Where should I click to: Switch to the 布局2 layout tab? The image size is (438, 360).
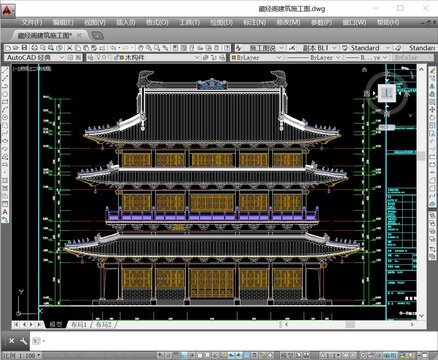tap(104, 324)
